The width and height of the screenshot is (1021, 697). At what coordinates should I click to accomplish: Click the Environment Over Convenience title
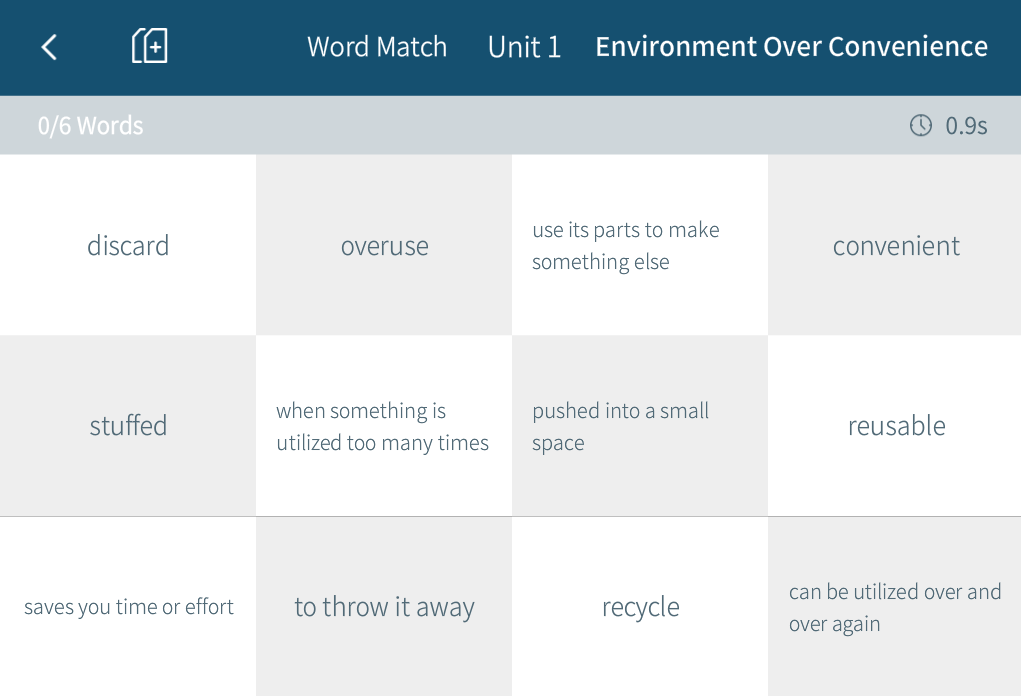[x=791, y=47]
